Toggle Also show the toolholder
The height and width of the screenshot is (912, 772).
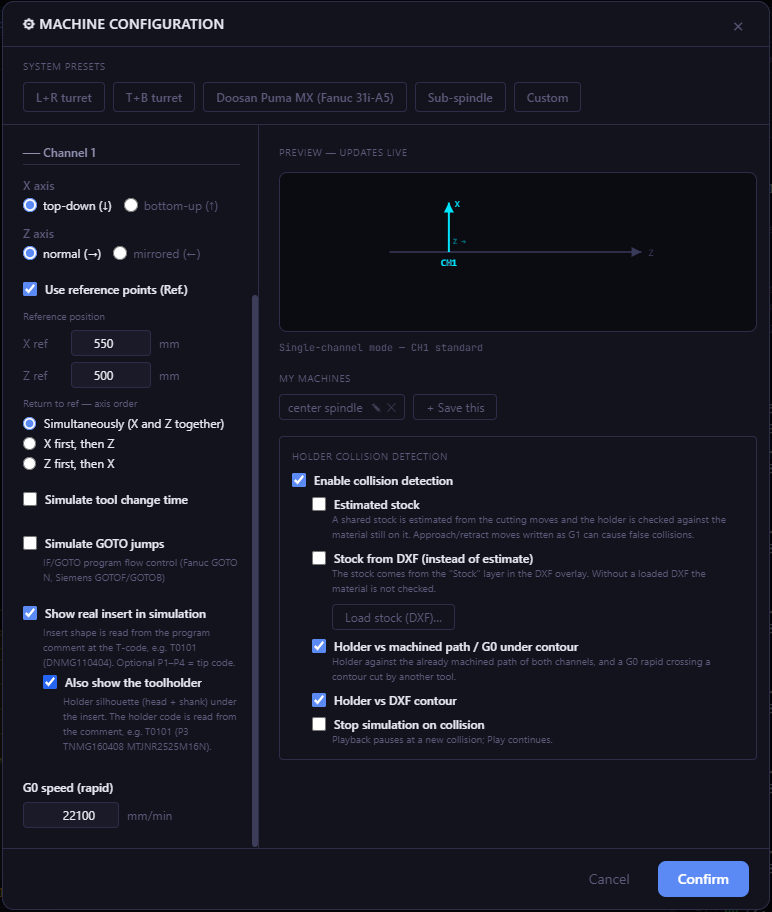[x=50, y=682]
